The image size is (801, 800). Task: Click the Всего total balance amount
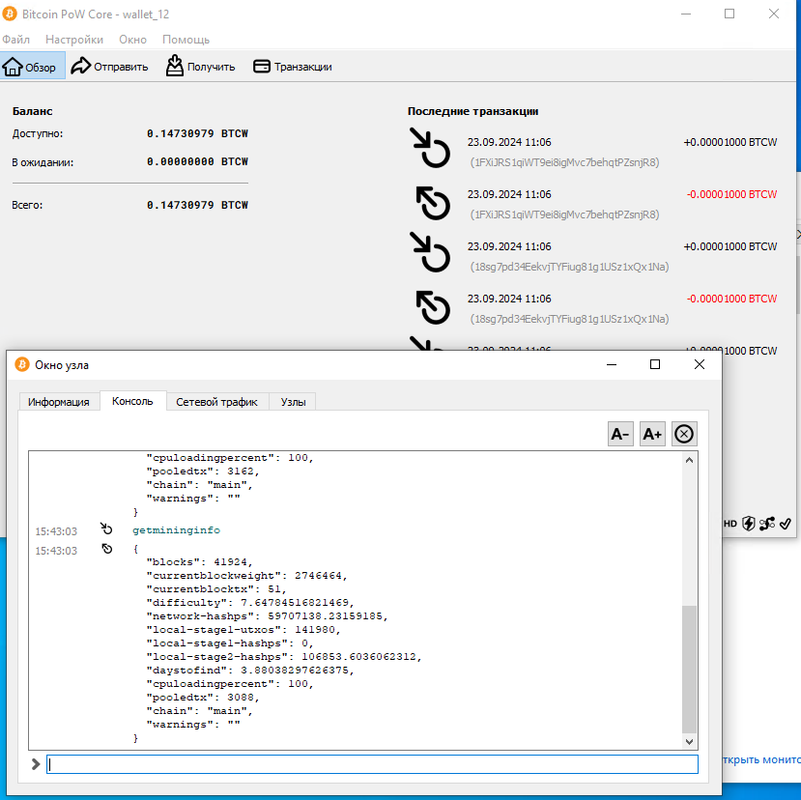(x=197, y=205)
